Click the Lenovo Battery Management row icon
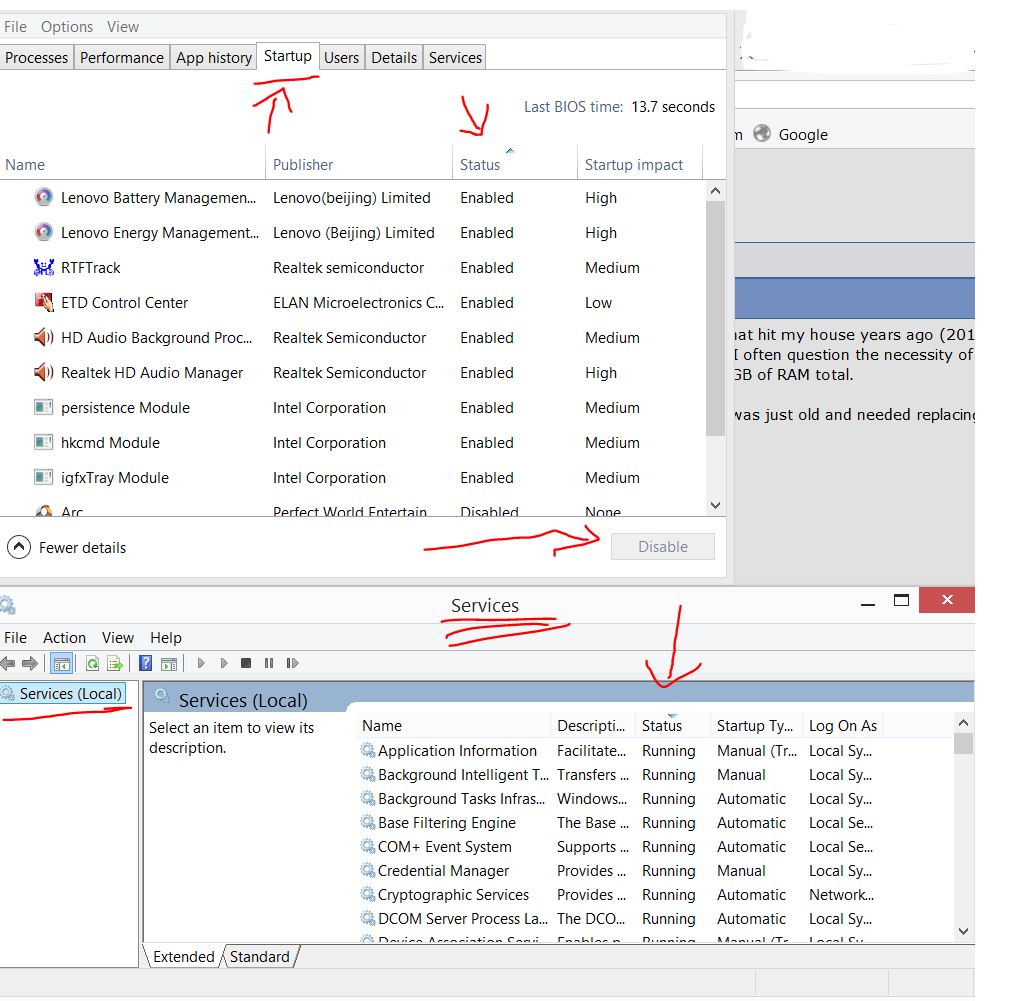 click(44, 197)
